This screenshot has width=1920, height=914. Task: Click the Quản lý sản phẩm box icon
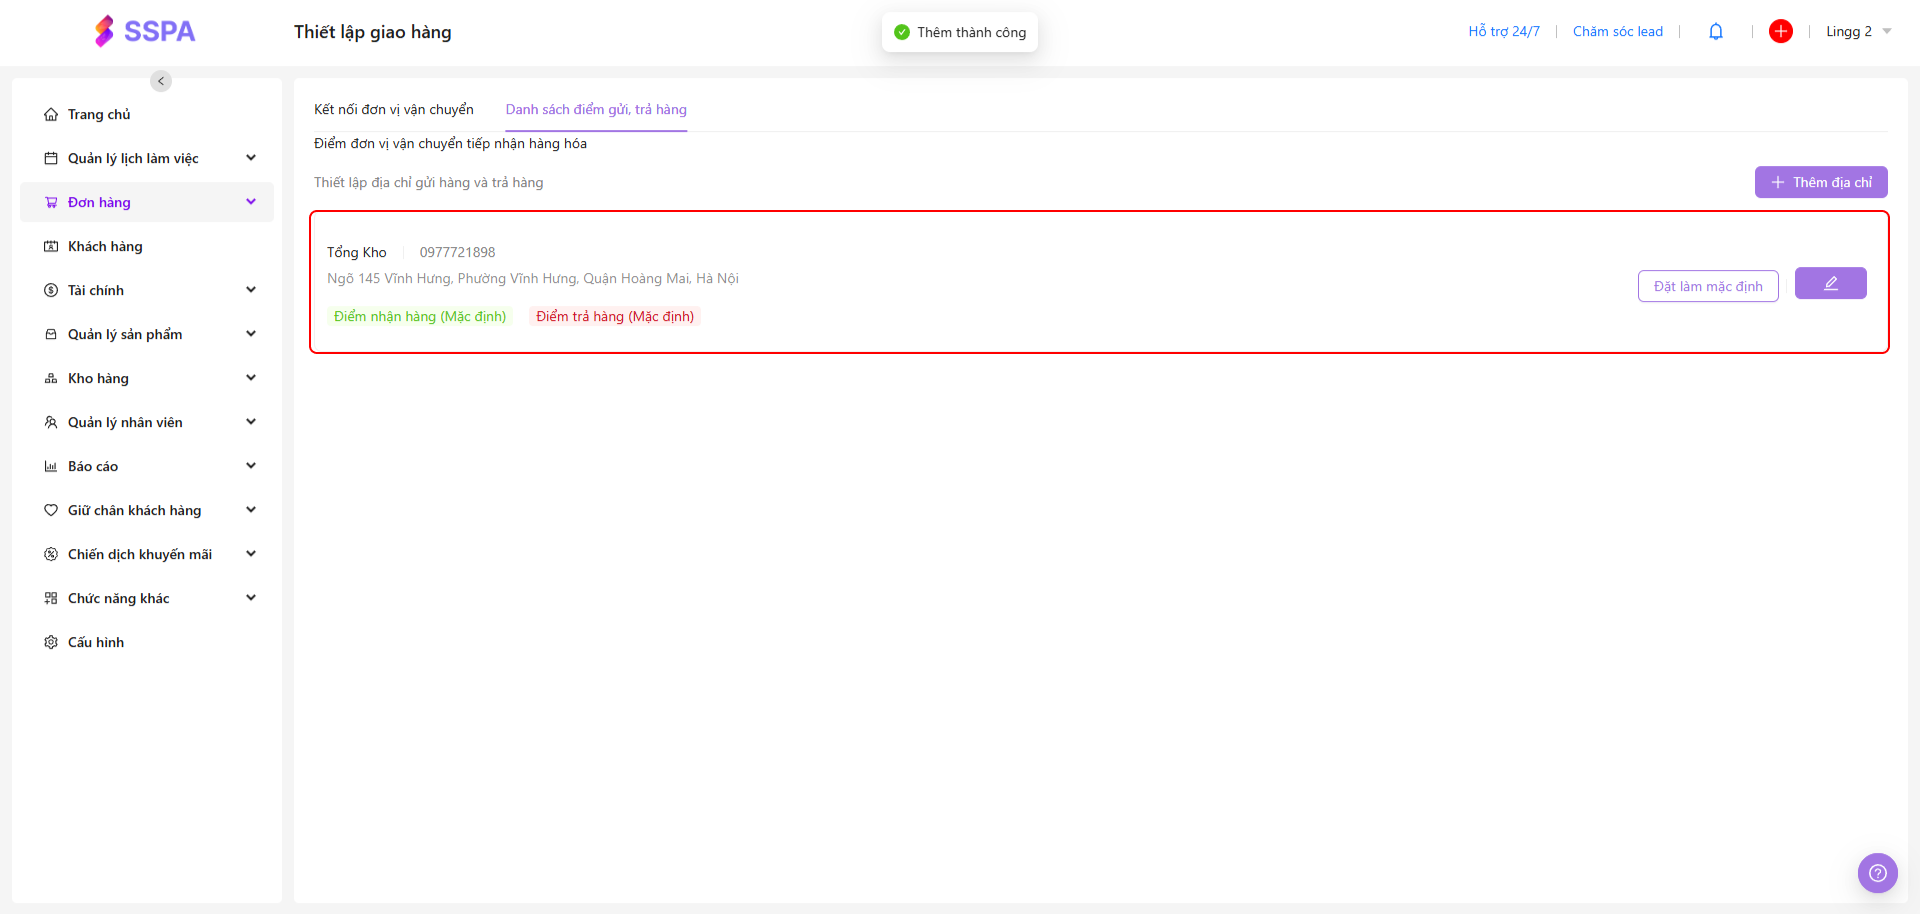tap(51, 335)
